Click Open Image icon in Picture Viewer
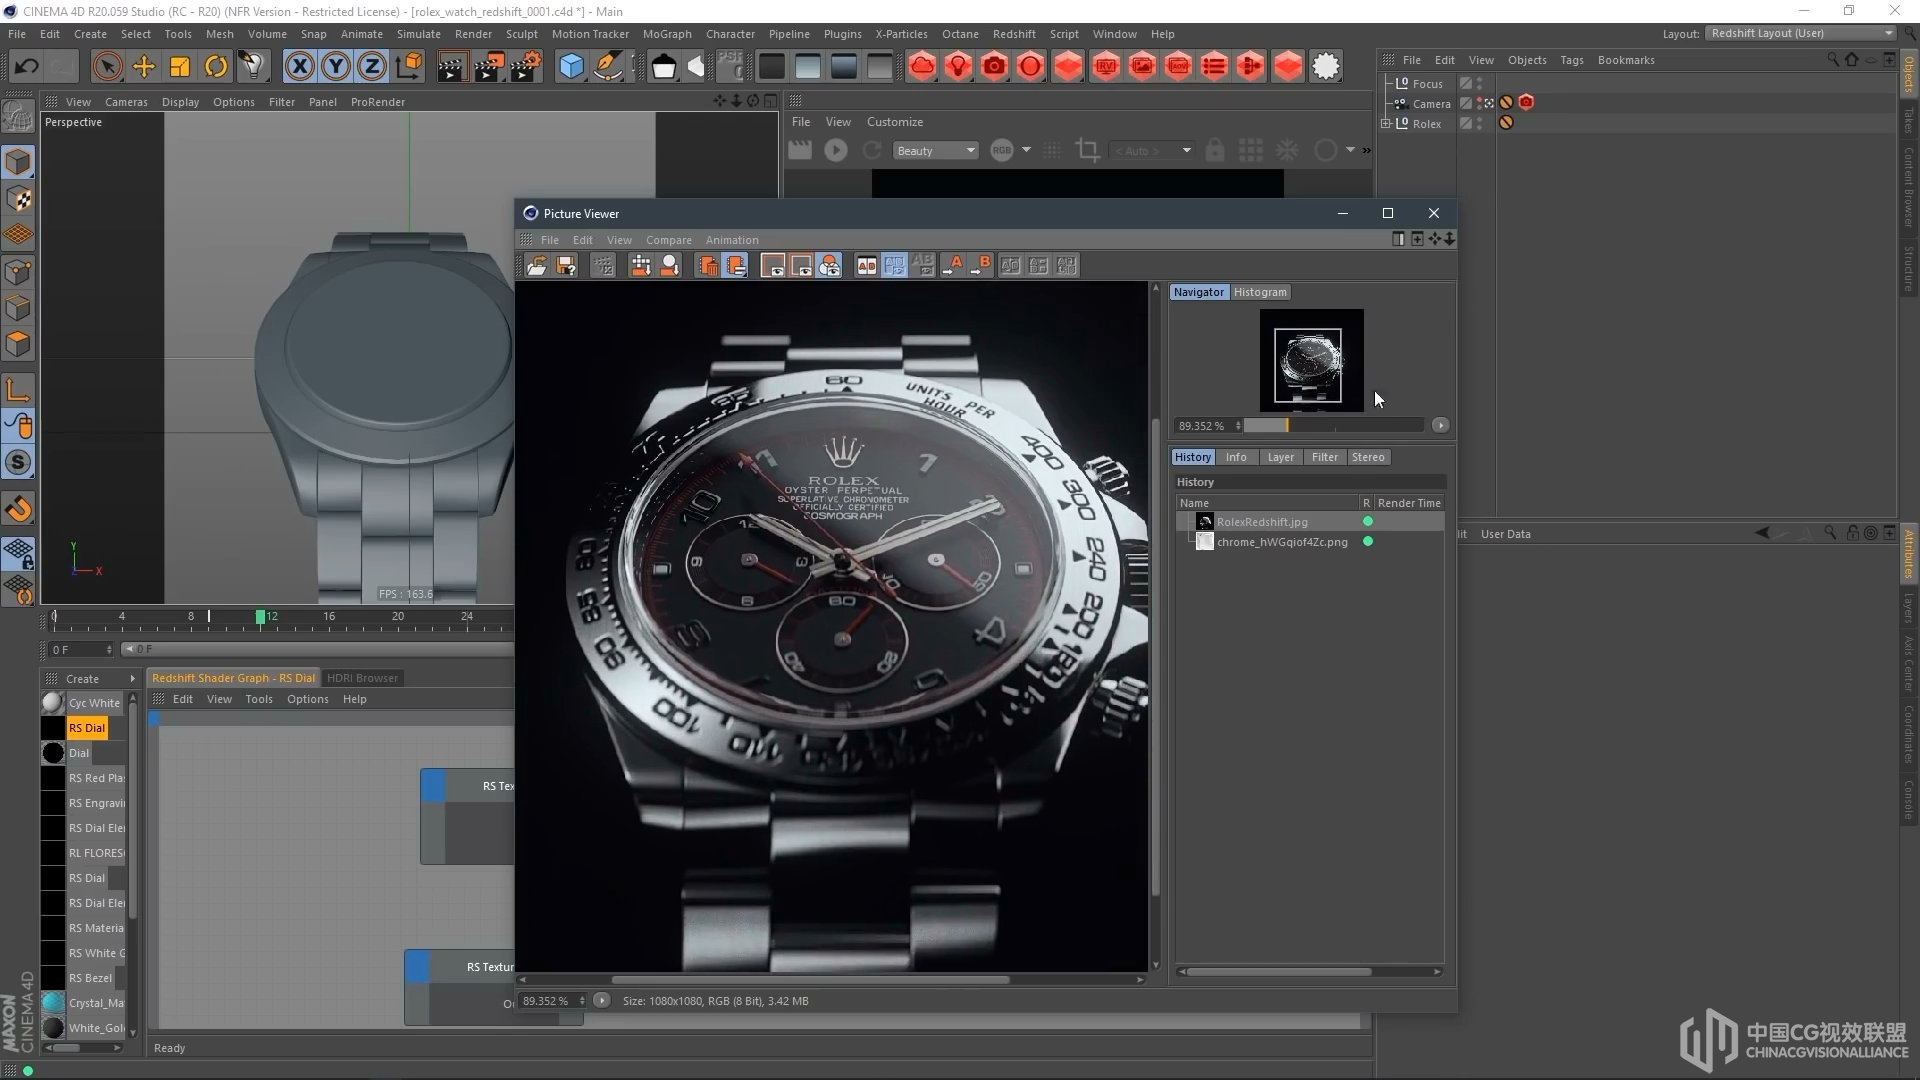1920x1080 pixels. [537, 265]
